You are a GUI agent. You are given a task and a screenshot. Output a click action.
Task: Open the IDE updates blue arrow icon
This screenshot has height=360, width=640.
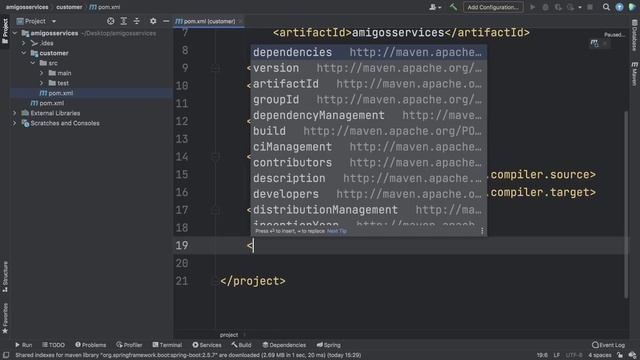coord(619,7)
